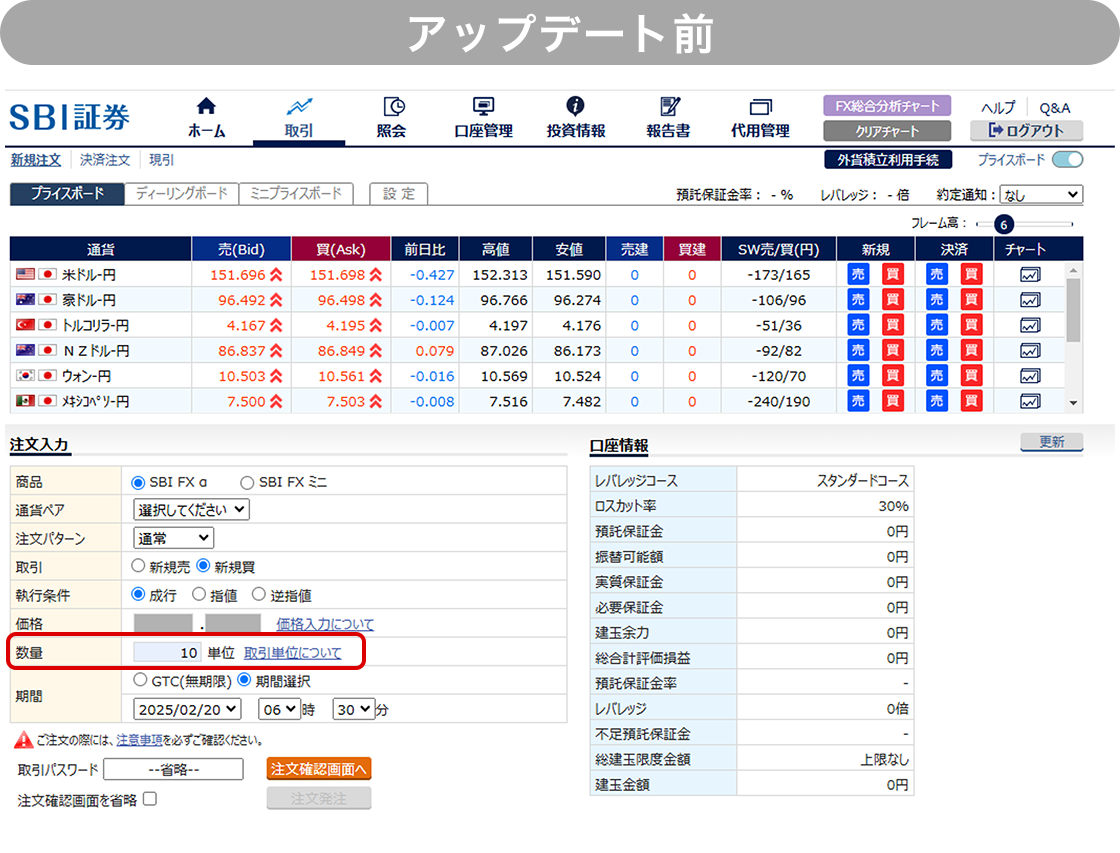
Task: Select the 取引 chart icon
Action: pos(299,106)
